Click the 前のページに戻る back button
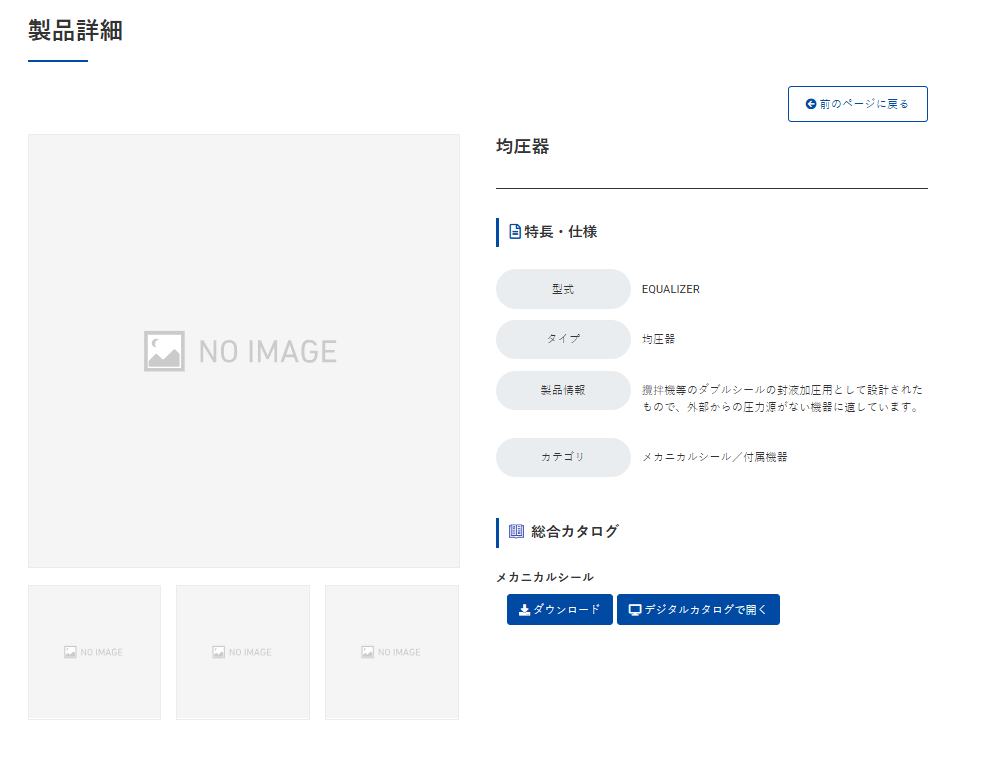The width and height of the screenshot is (992, 761). [x=857, y=104]
